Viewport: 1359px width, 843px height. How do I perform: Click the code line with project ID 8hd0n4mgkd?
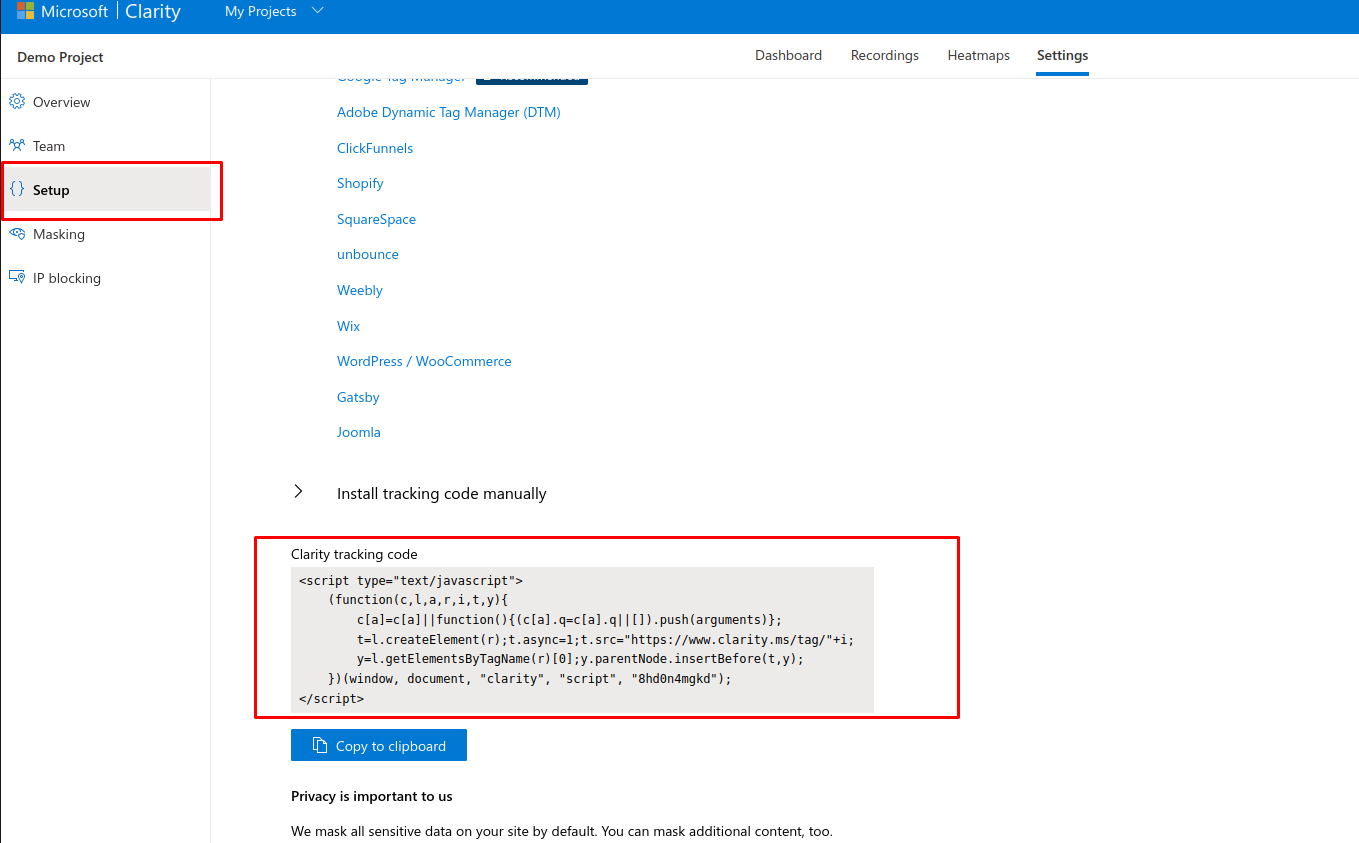(x=530, y=679)
